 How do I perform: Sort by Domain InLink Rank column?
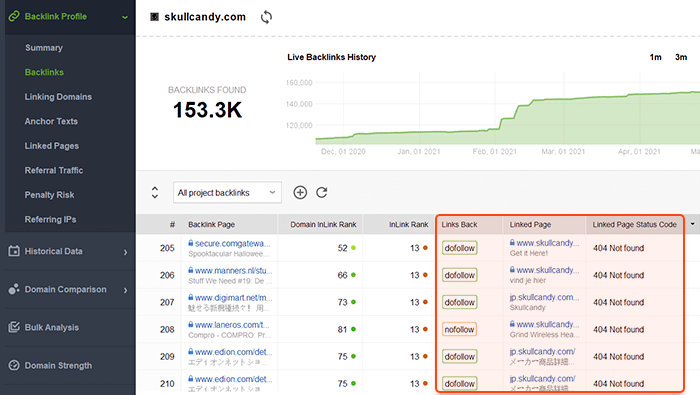pyautogui.click(x=323, y=225)
